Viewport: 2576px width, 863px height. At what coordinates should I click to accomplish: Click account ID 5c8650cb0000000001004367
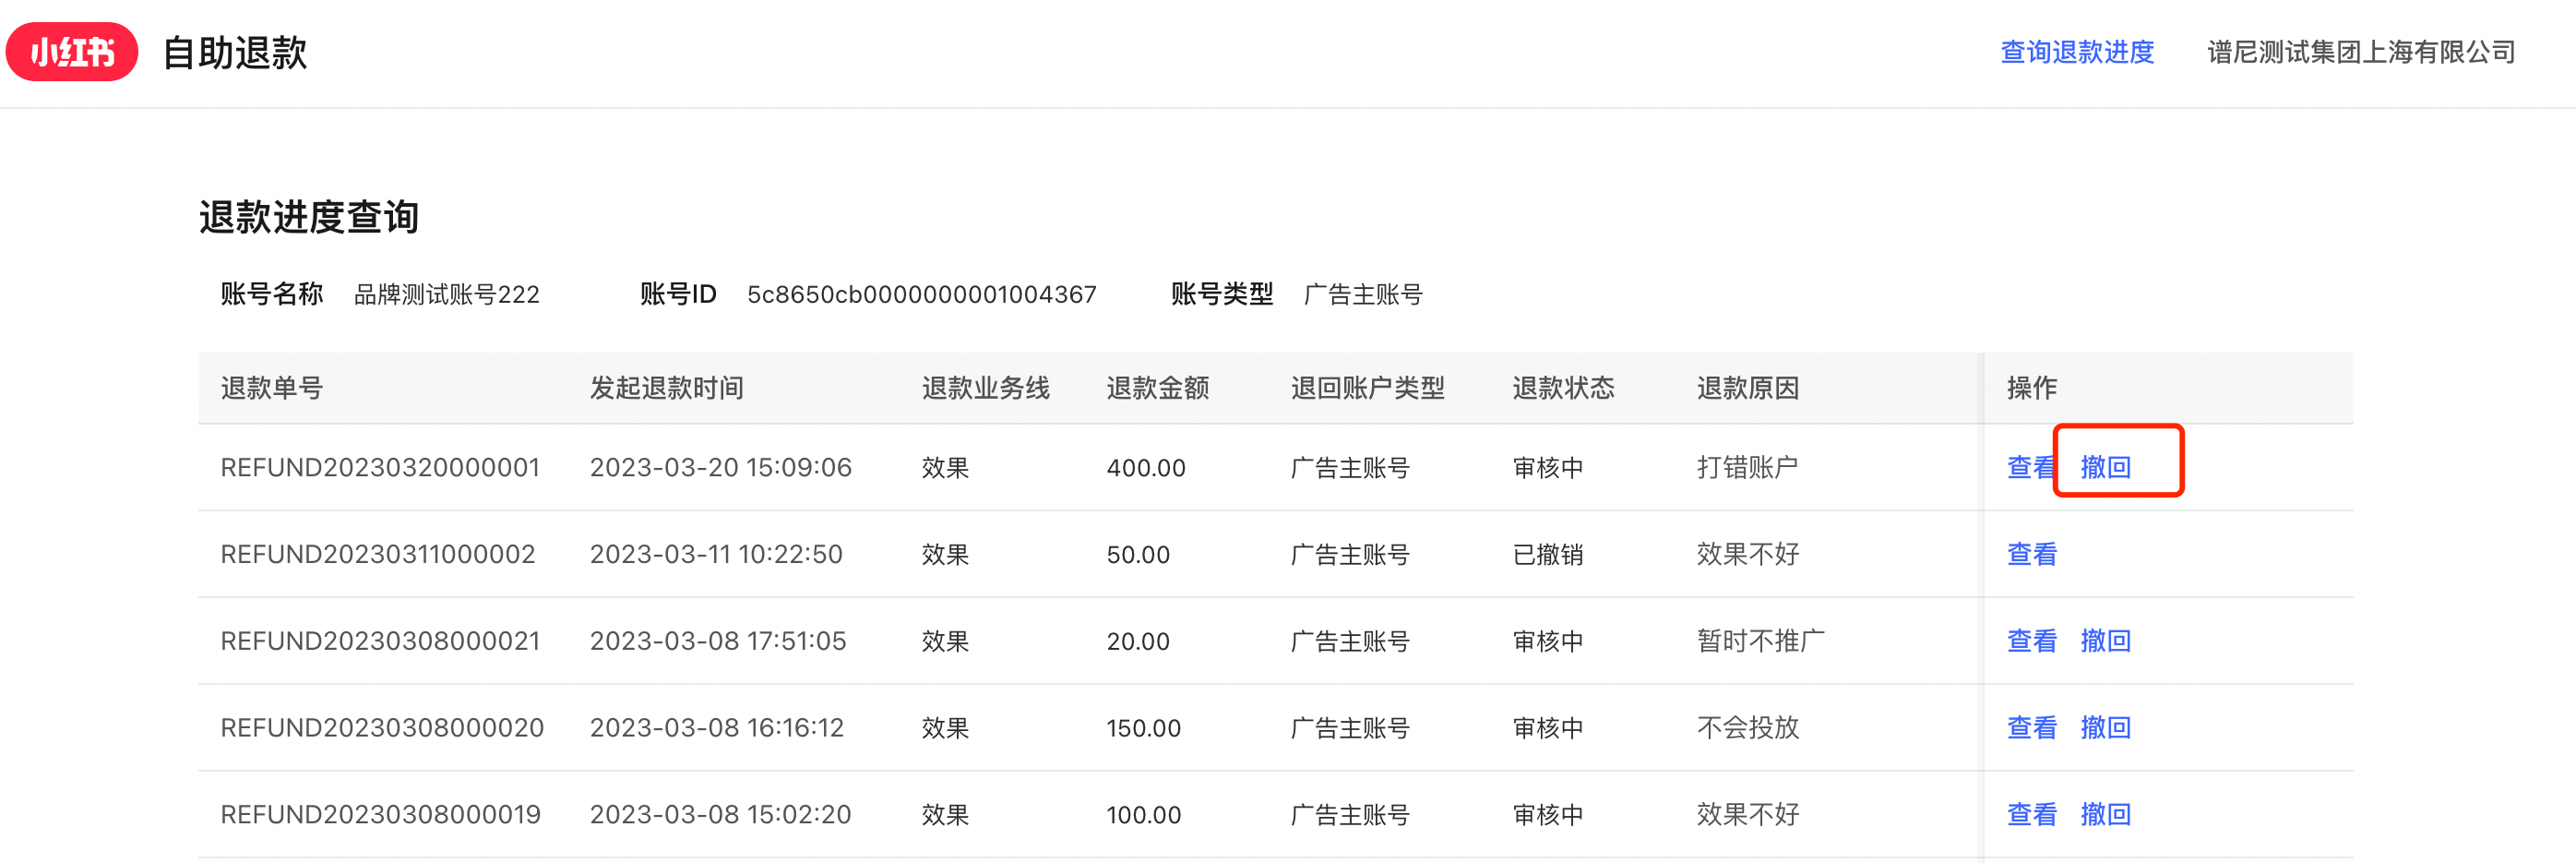tap(922, 295)
